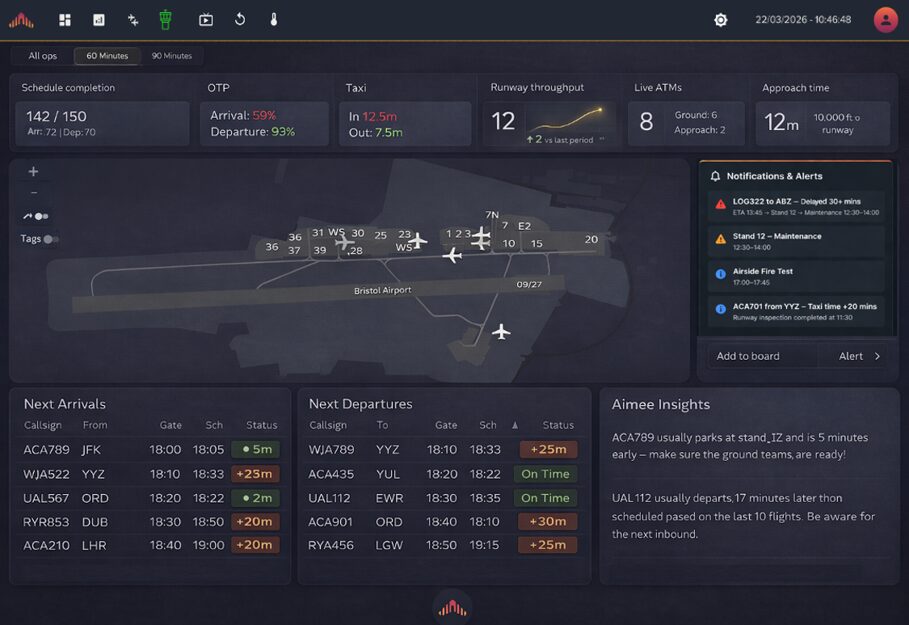Click the Notifications bell icon

click(x=715, y=176)
